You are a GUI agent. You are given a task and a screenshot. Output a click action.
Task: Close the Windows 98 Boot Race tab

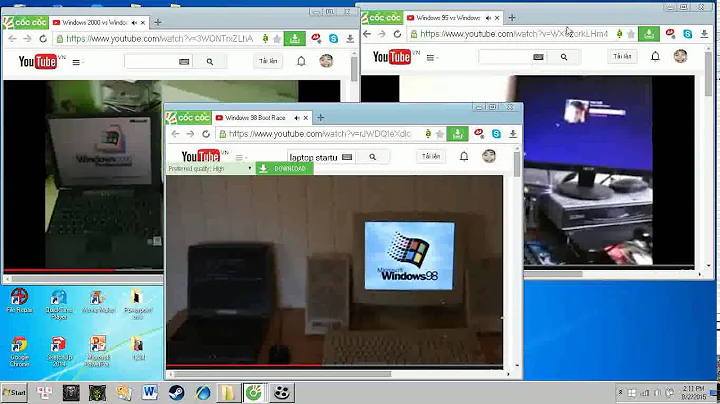tap(306, 118)
